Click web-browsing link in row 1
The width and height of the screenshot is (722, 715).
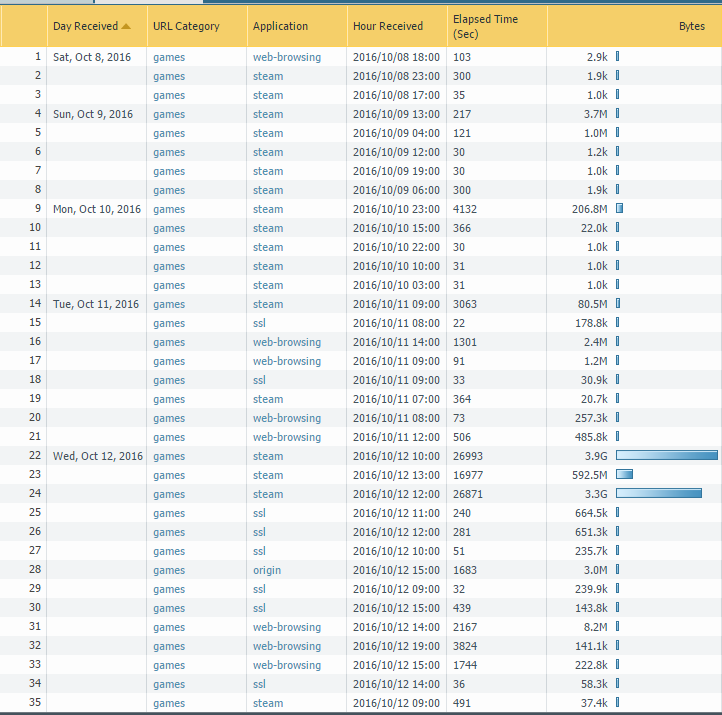click(x=287, y=57)
